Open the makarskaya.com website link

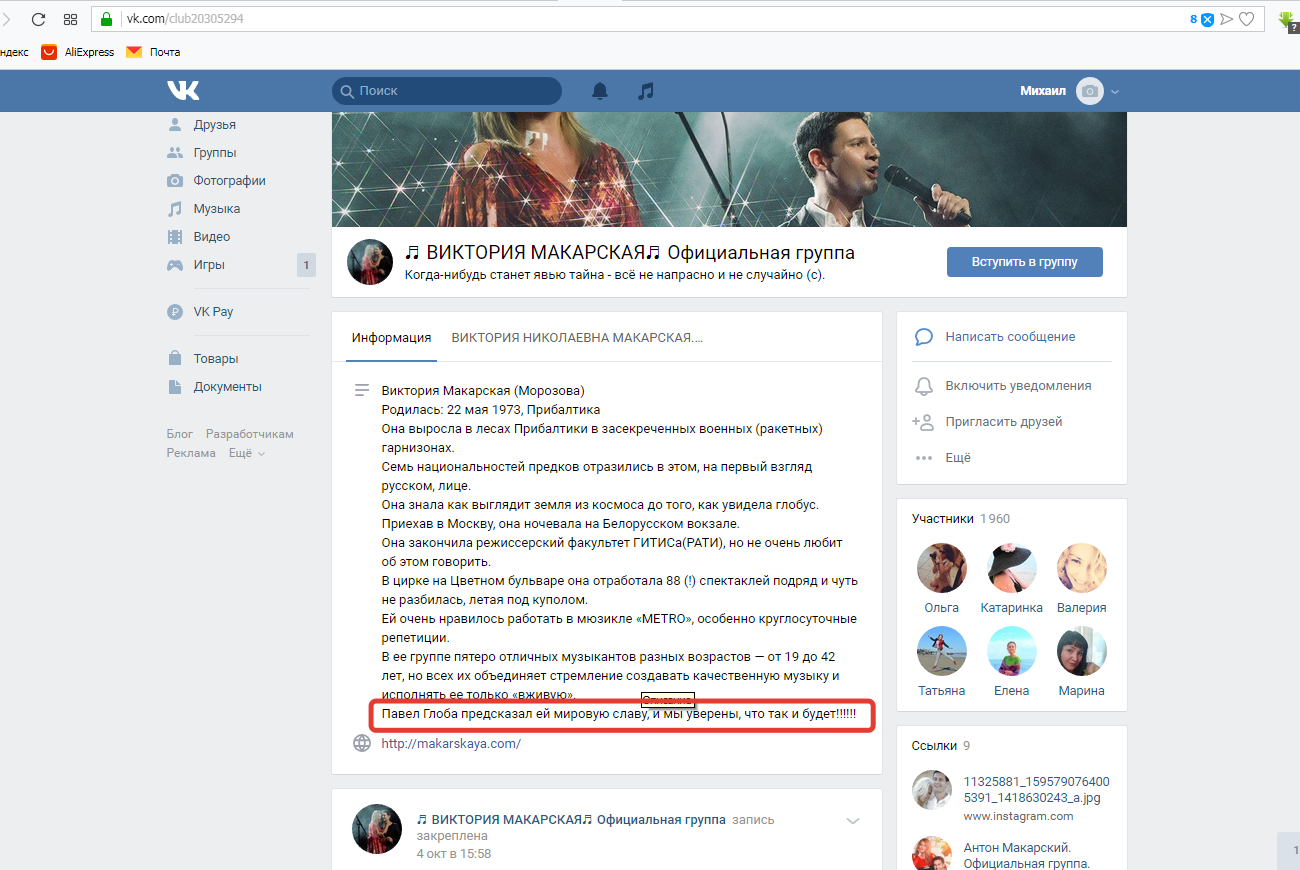451,744
